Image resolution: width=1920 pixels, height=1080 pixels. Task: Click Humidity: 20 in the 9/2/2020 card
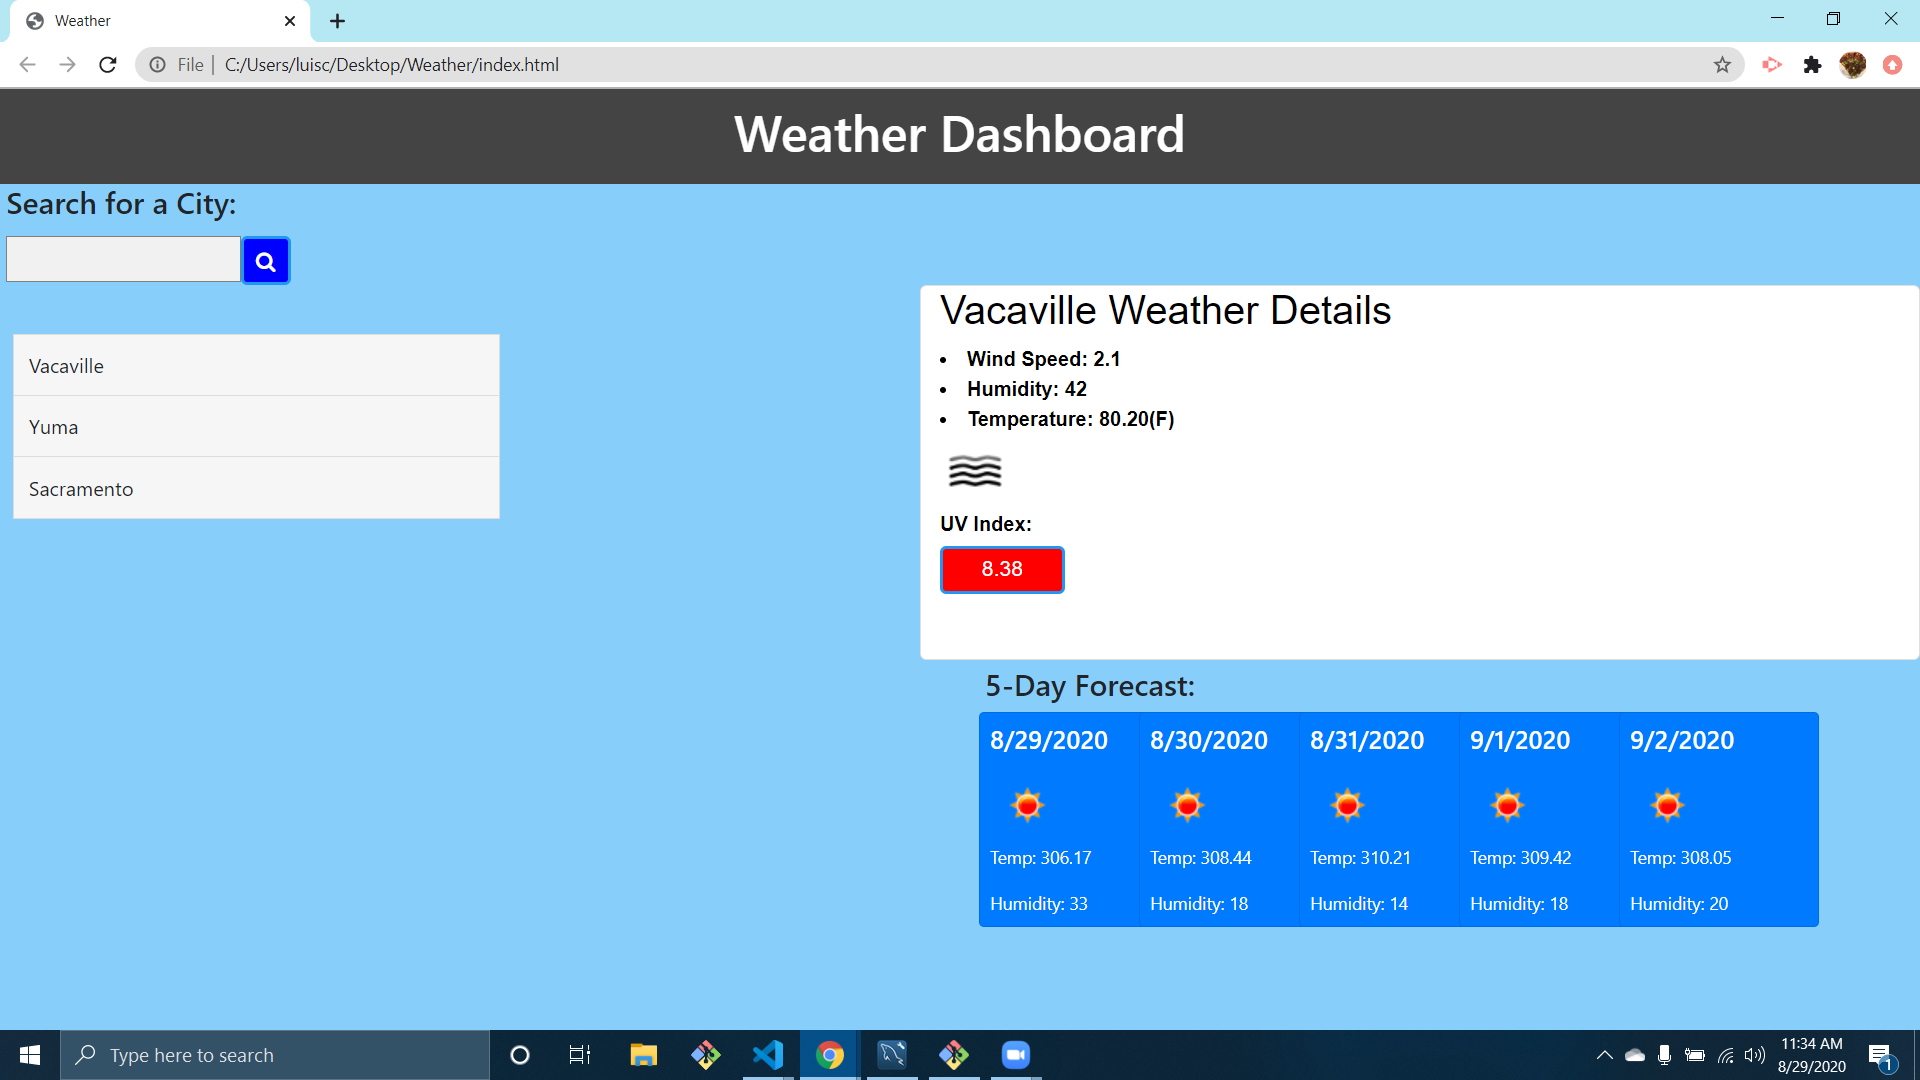tap(1679, 904)
